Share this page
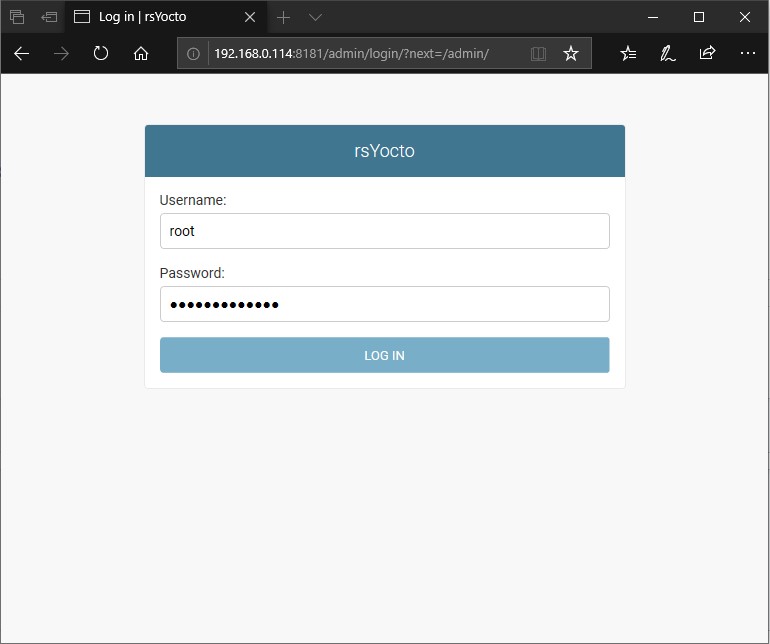This screenshot has height=644, width=770. (x=707, y=54)
